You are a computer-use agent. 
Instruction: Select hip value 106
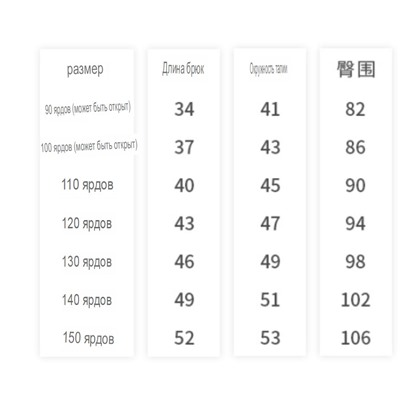coord(355,338)
